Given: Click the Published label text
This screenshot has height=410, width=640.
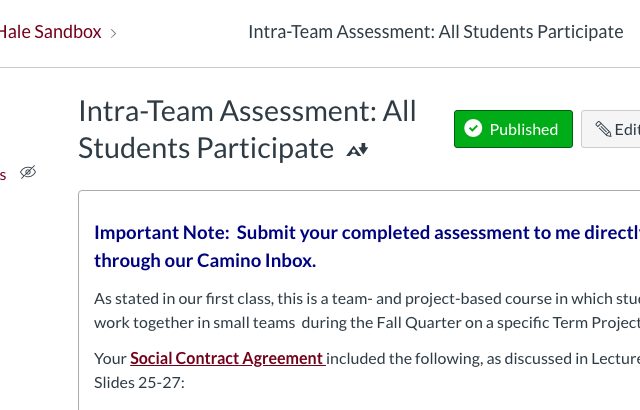Looking at the screenshot, I should pyautogui.click(x=524, y=129).
